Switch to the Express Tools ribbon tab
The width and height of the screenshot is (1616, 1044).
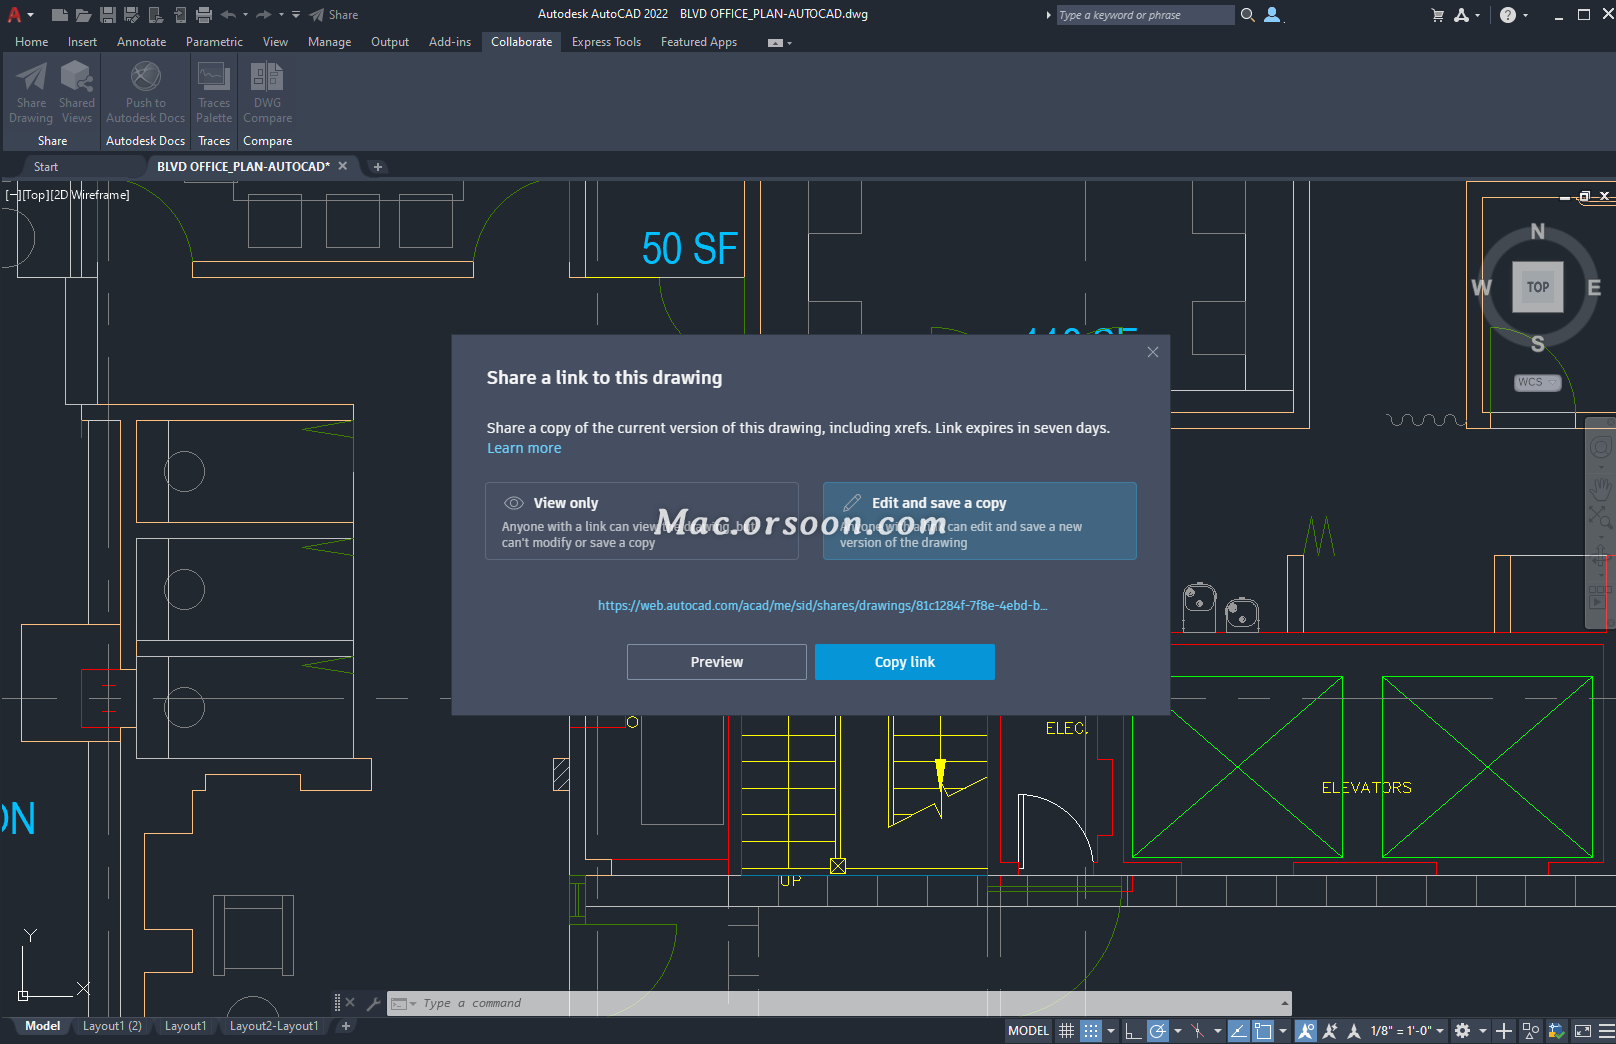click(x=606, y=42)
